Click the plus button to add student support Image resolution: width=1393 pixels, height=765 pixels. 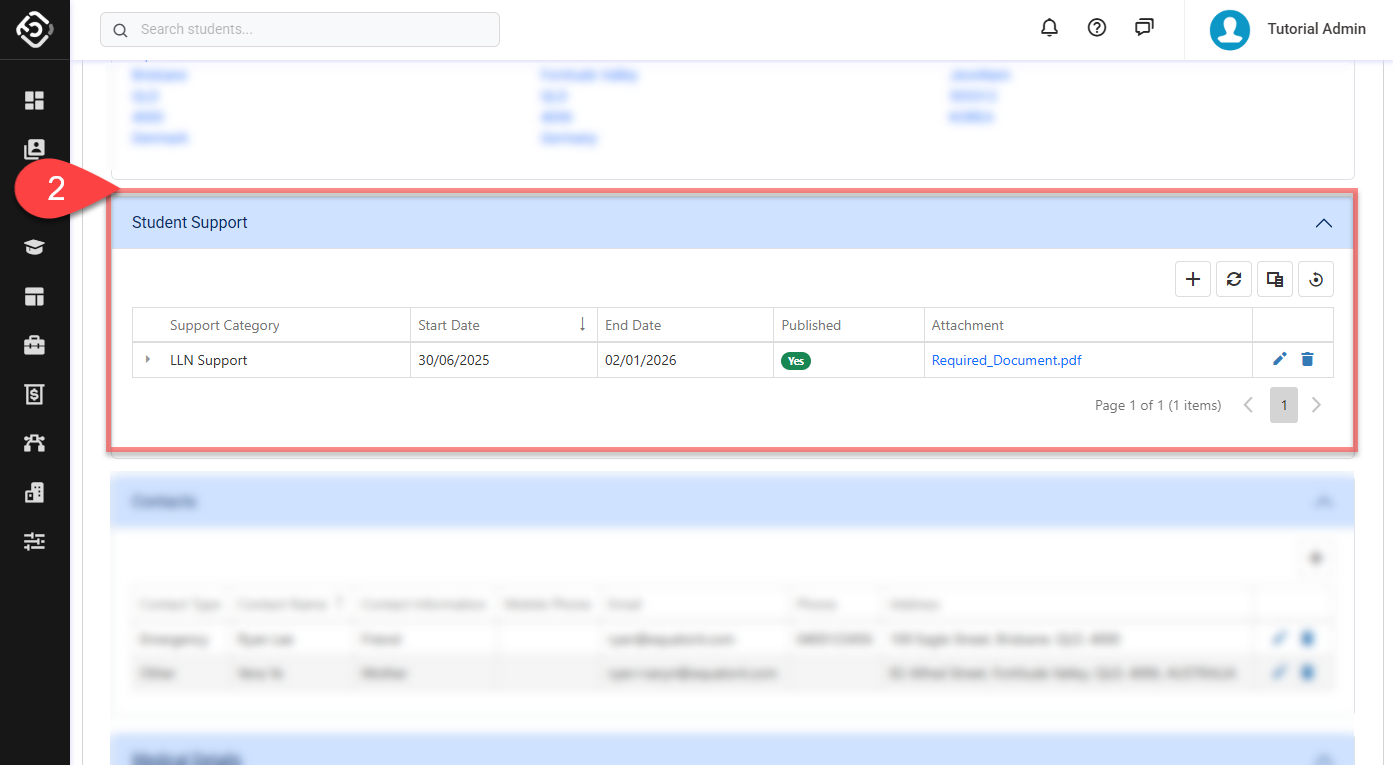pos(1192,280)
